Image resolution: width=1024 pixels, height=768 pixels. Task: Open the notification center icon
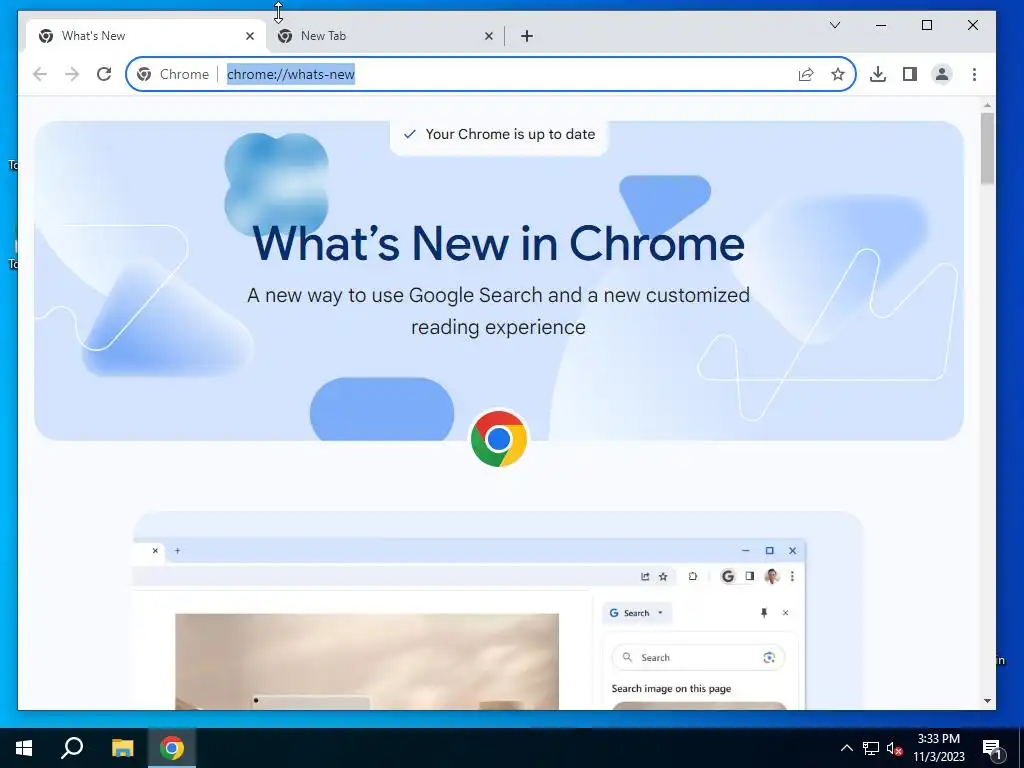point(992,748)
